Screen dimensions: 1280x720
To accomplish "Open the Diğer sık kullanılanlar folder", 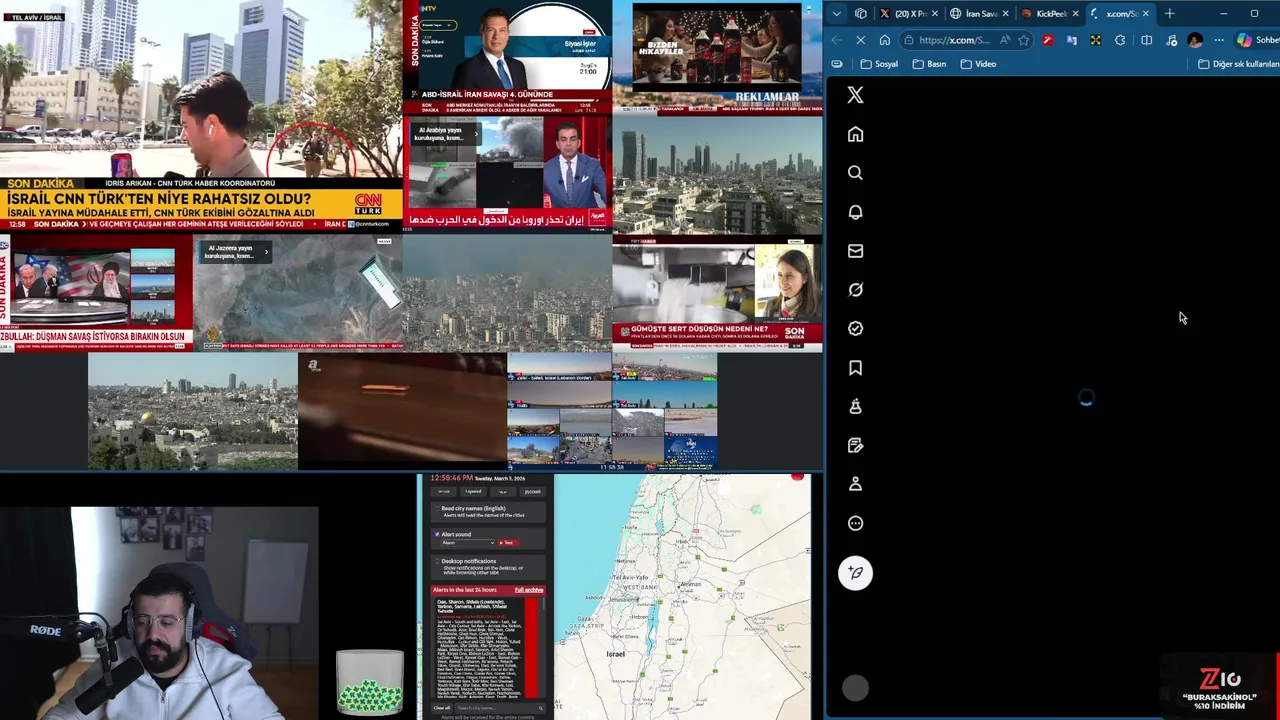I will (1238, 64).
